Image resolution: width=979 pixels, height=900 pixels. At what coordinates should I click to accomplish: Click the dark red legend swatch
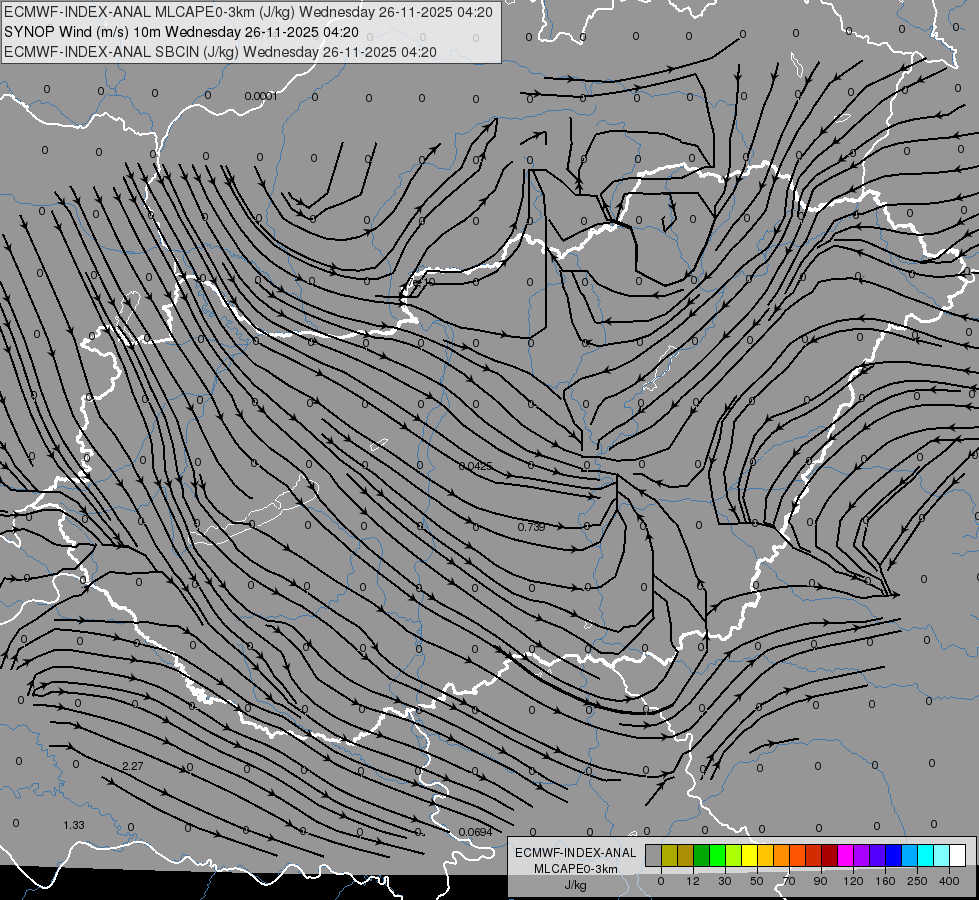tap(830, 855)
